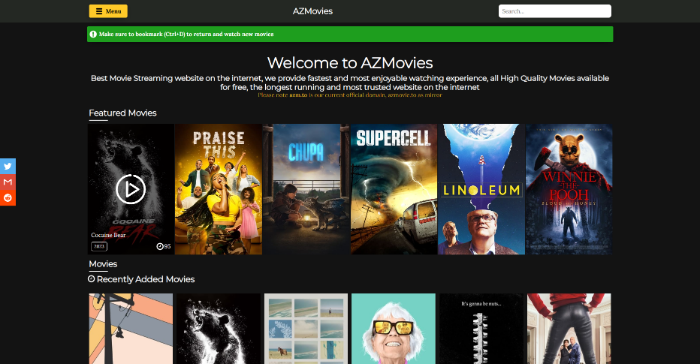Click the AZMovies site title
Screen dimensions: 700x364
tap(312, 11)
